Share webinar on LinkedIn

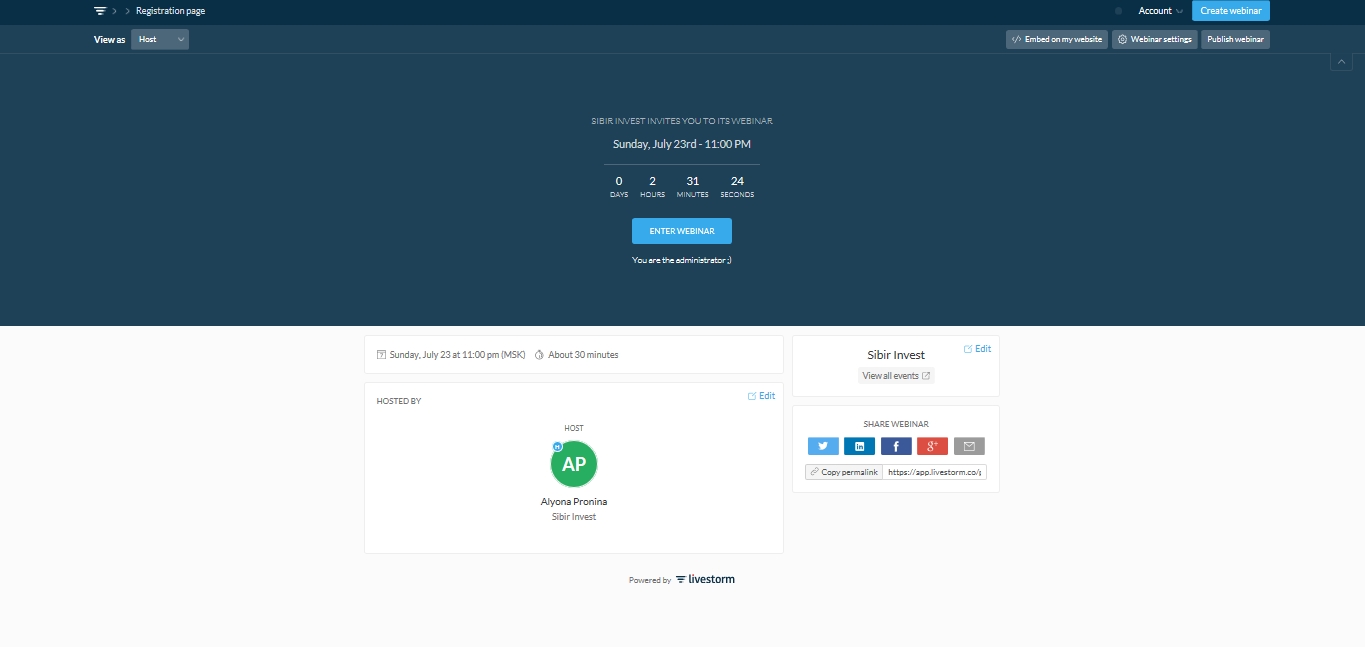[x=859, y=446]
